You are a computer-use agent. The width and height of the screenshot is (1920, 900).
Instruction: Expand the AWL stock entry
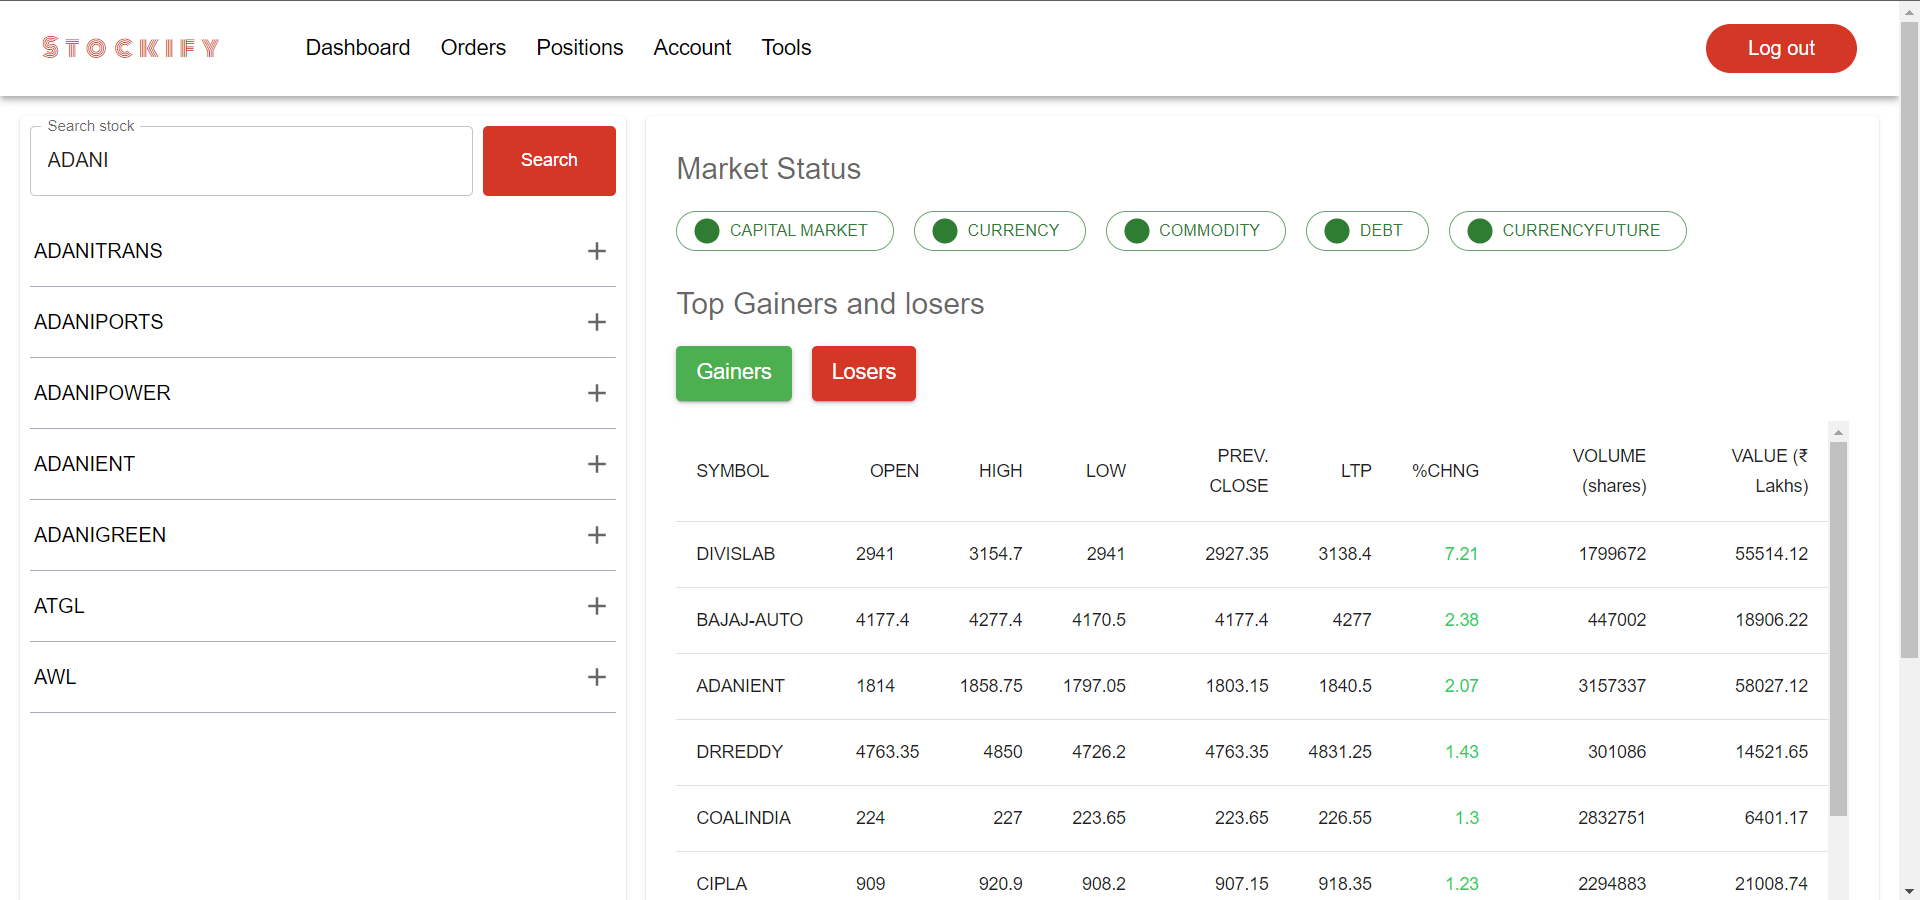point(597,677)
